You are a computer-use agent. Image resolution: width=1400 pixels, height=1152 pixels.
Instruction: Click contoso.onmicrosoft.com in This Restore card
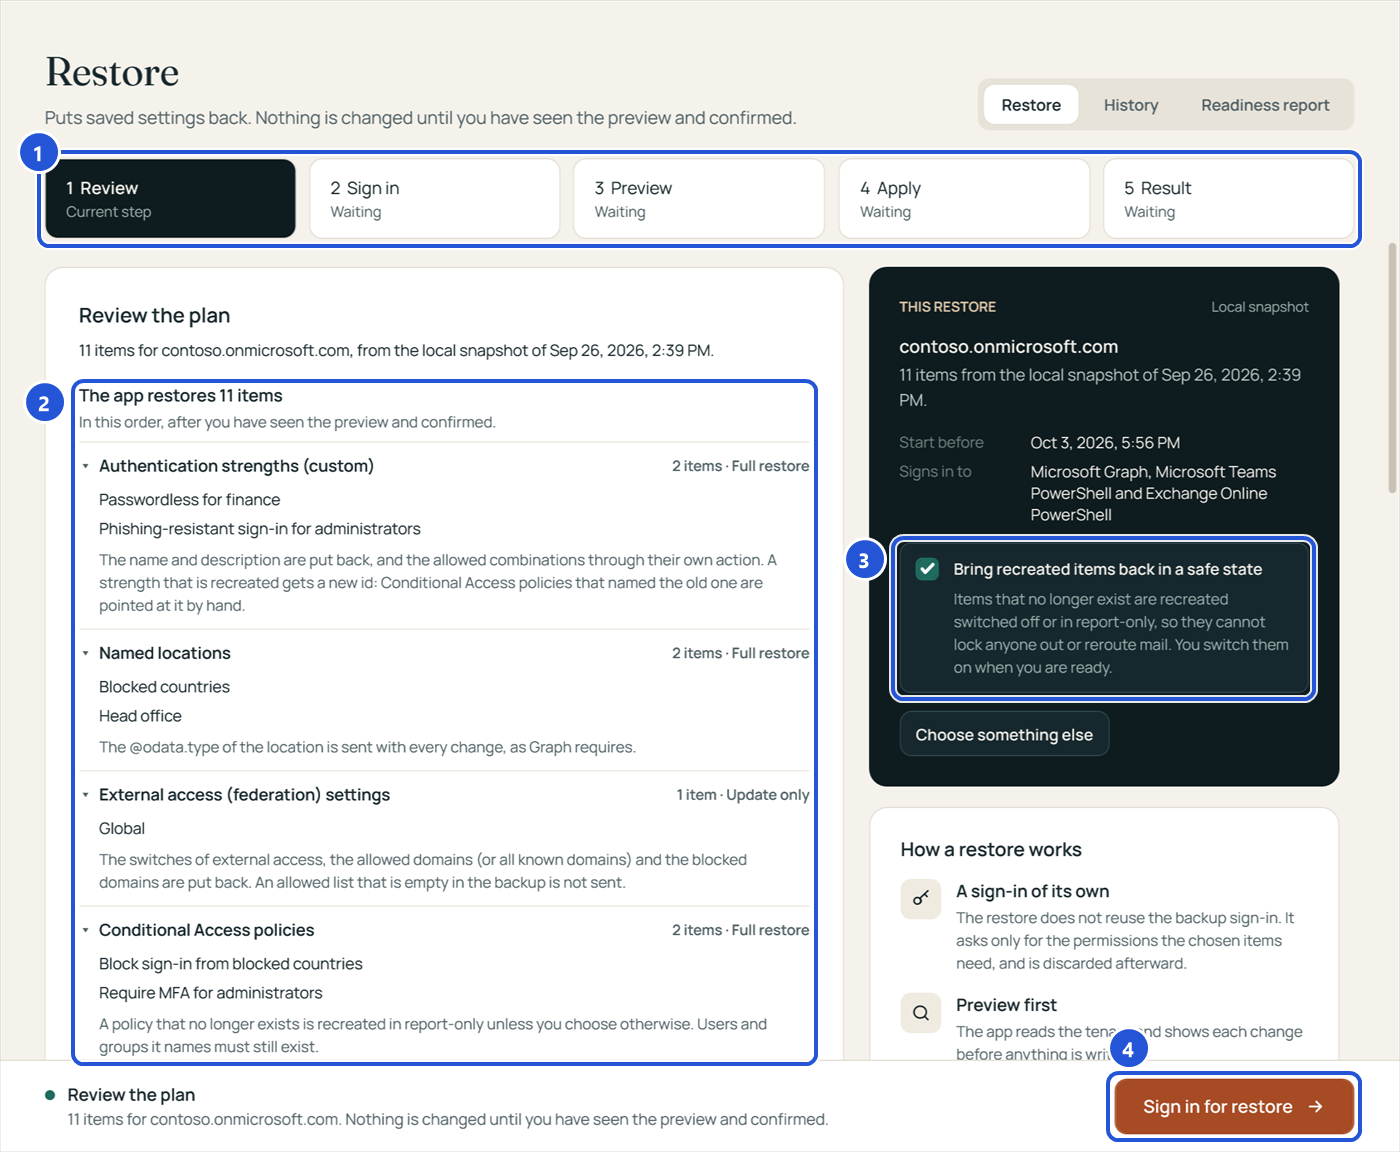[1008, 347]
